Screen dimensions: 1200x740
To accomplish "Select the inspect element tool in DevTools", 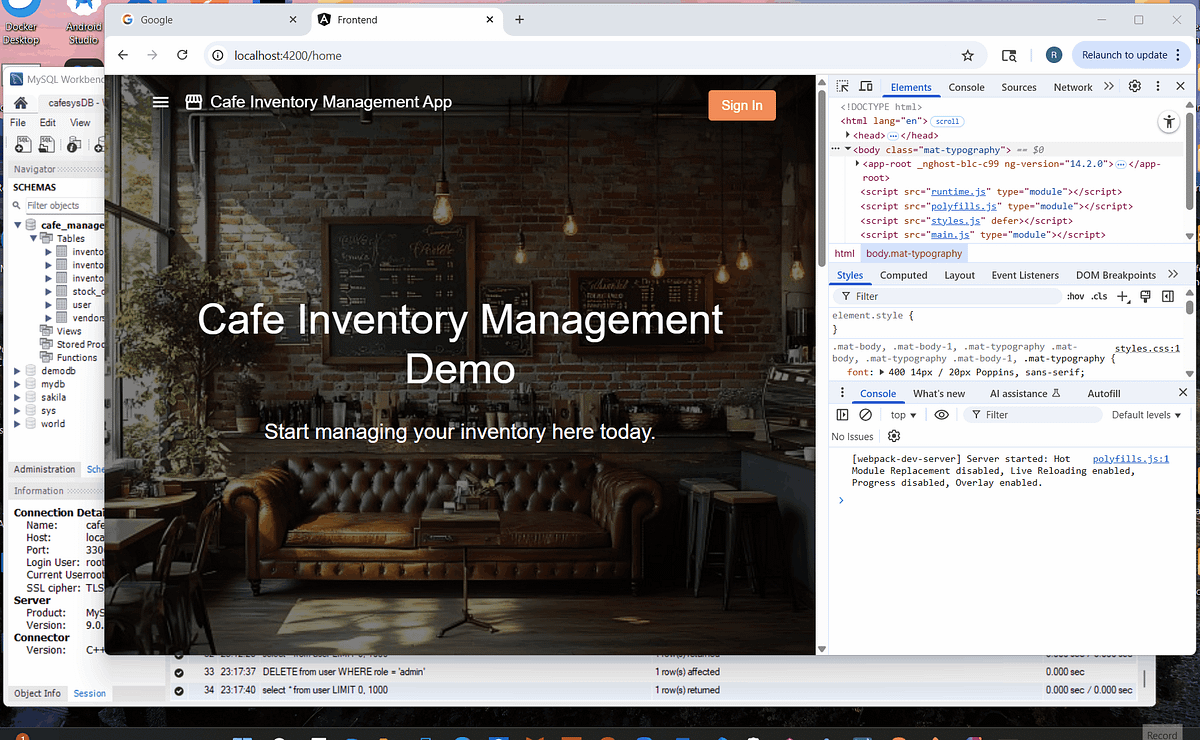I will [x=843, y=87].
